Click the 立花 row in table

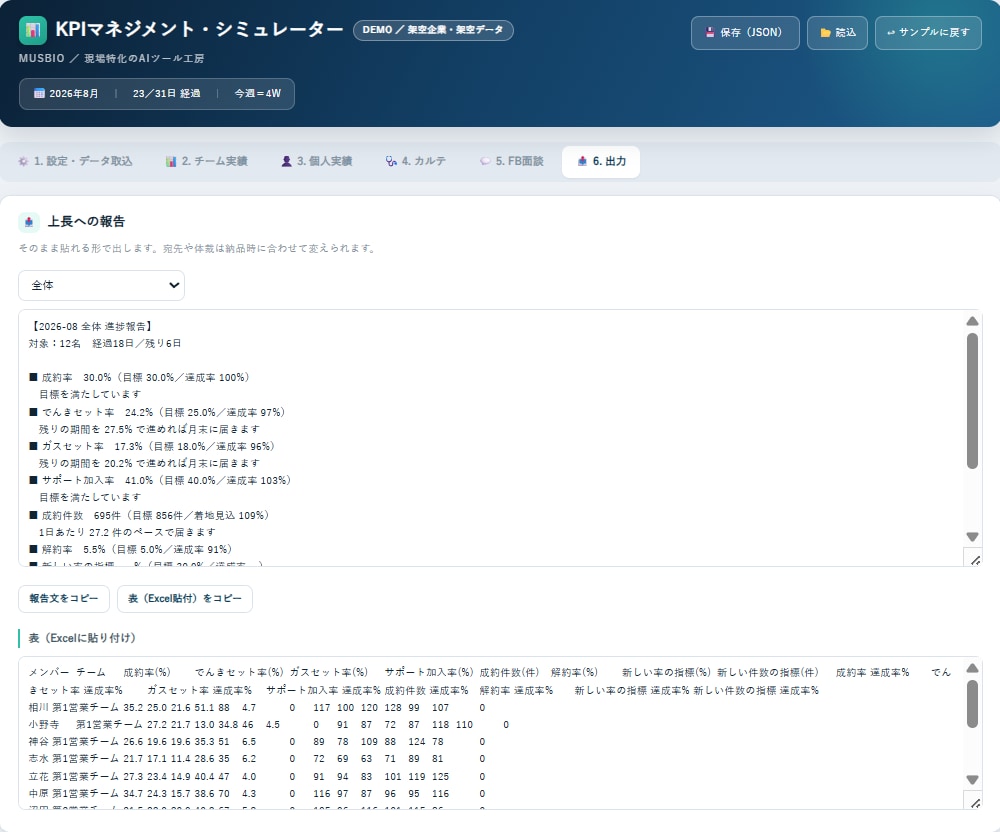pos(257,777)
